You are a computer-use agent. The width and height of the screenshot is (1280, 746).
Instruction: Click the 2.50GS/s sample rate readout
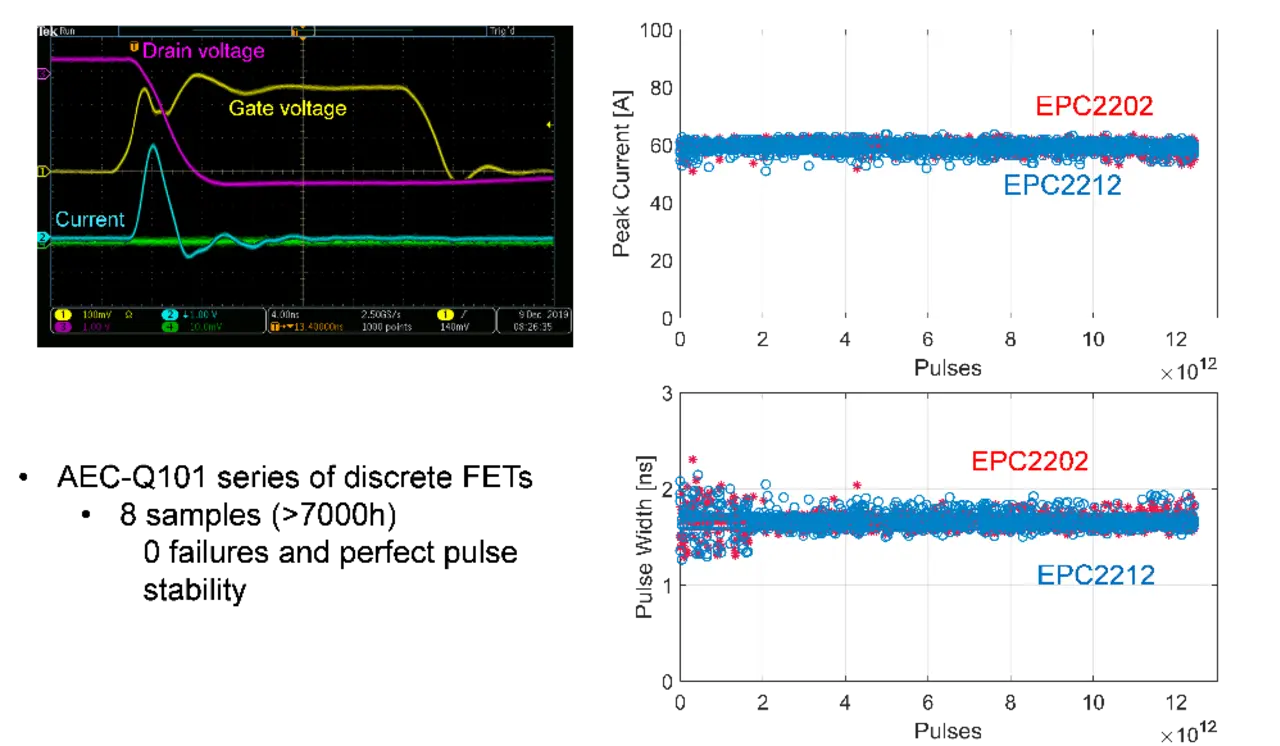tap(381, 315)
